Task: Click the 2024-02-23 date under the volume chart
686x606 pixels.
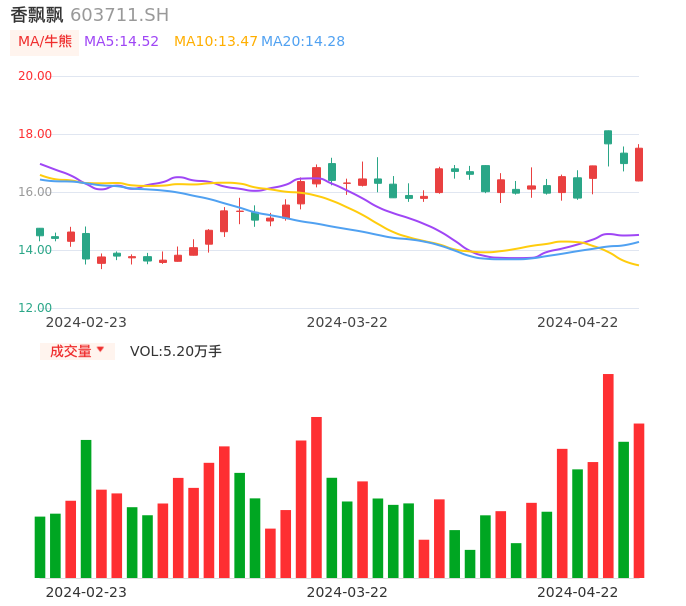Action: 86,592
